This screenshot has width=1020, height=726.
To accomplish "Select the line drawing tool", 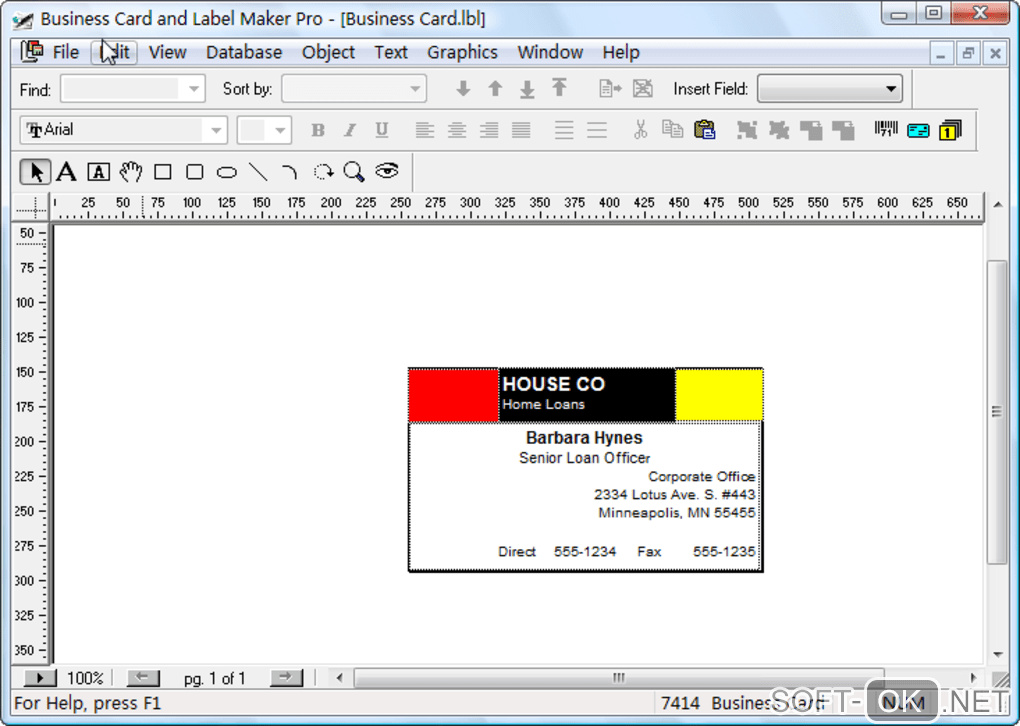I will [258, 172].
